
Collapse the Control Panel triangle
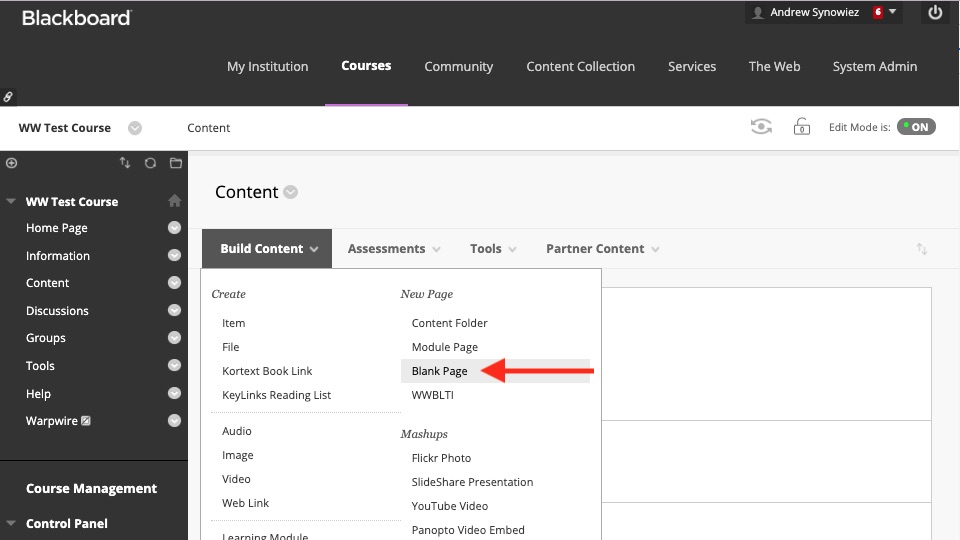tap(10, 523)
